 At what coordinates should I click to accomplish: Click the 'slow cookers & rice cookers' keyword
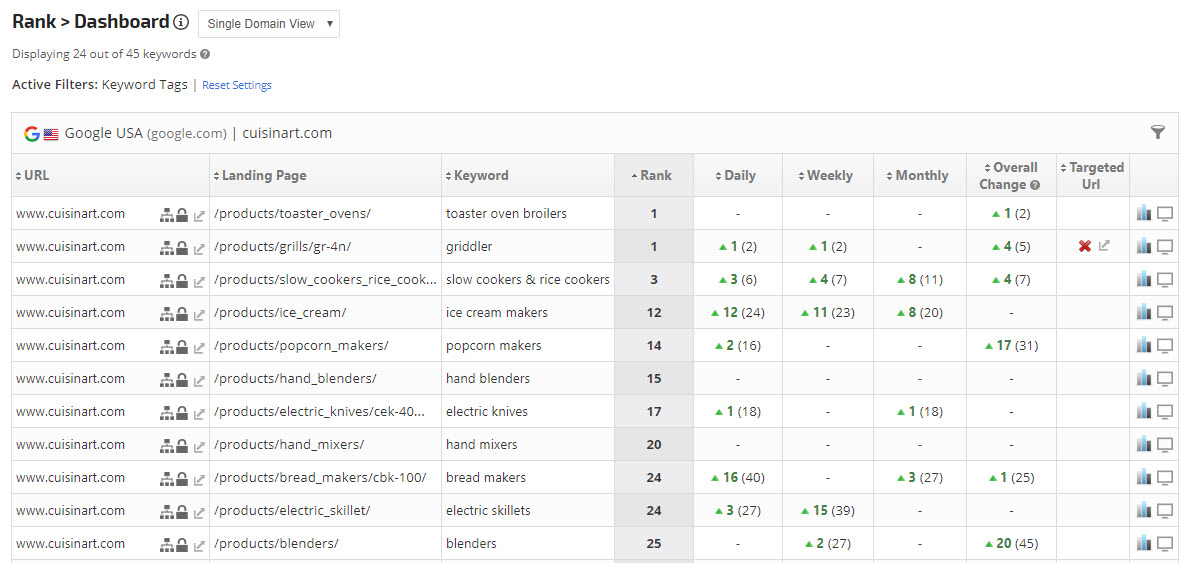pos(528,279)
